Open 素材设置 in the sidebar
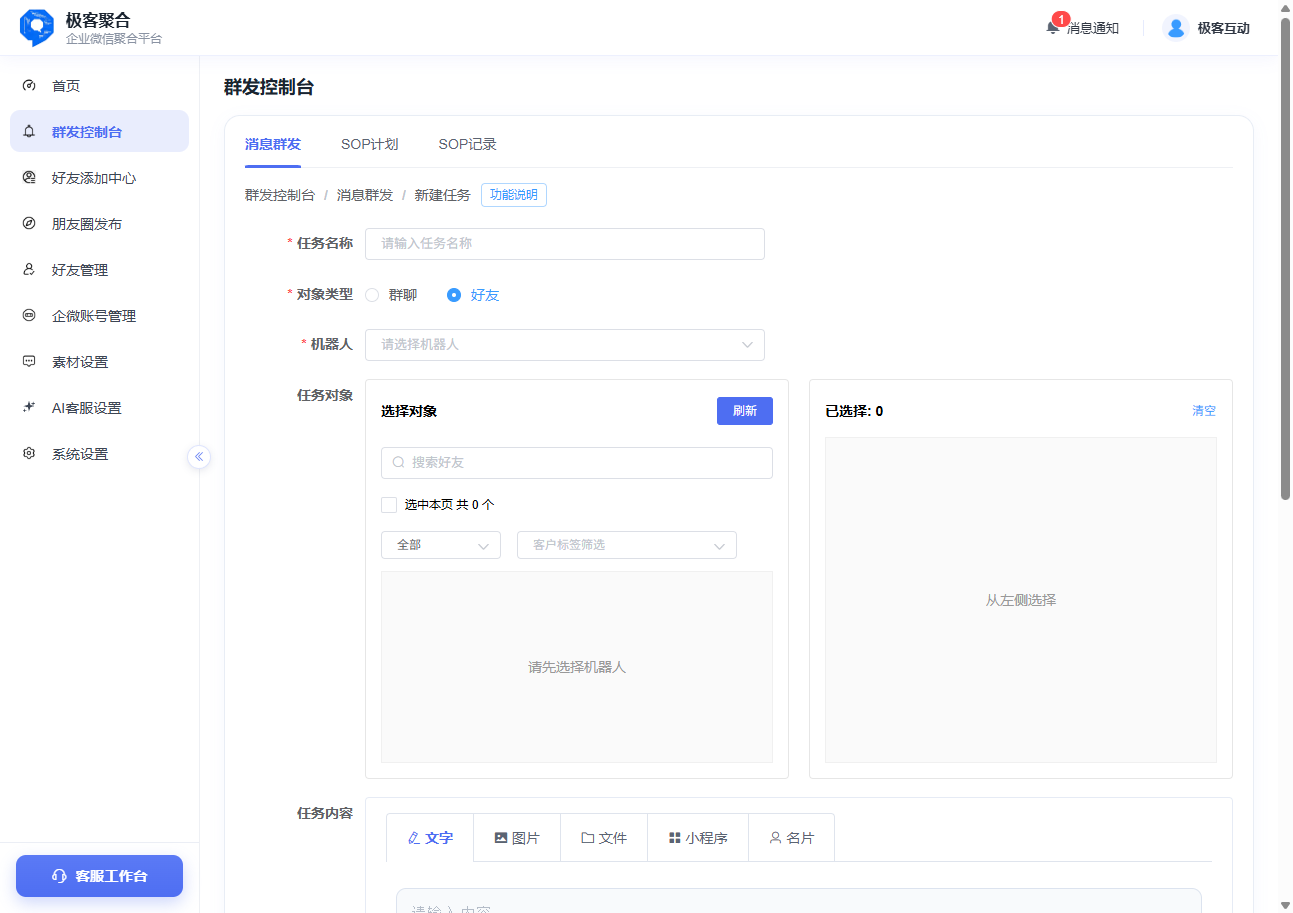The image size is (1293, 913). [x=99, y=362]
